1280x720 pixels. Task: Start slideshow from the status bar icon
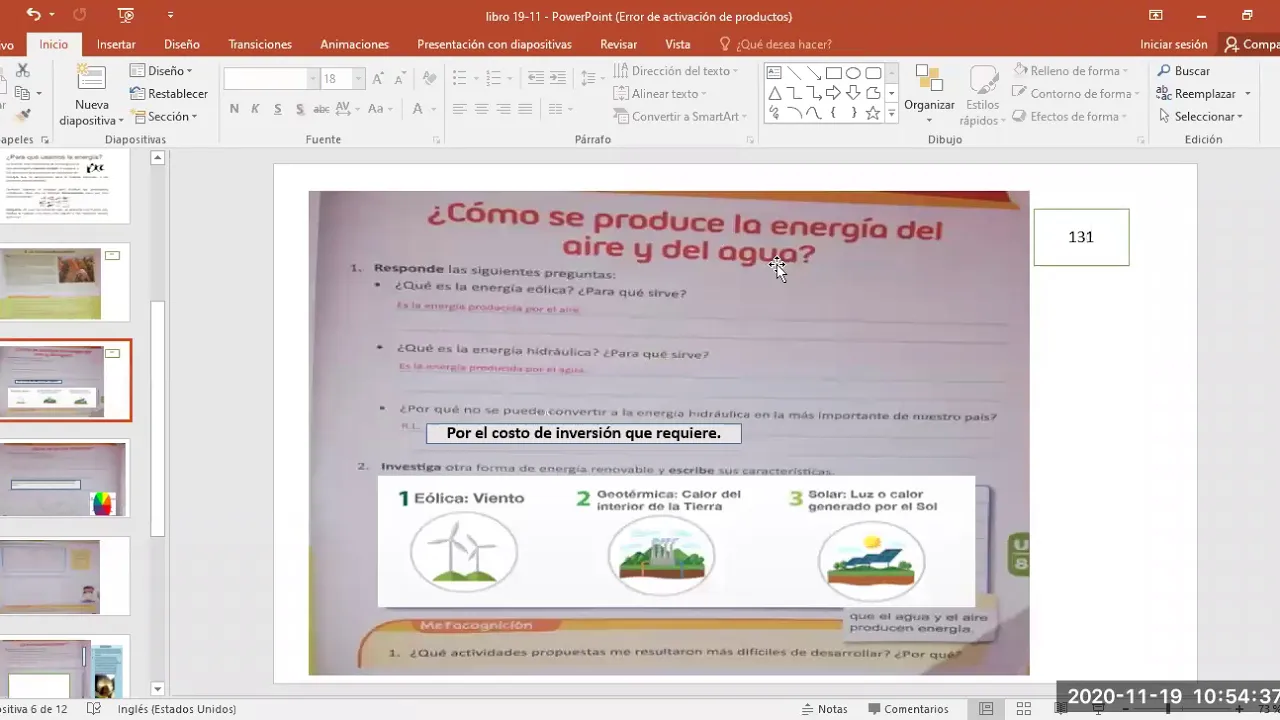pyautogui.click(x=1100, y=709)
